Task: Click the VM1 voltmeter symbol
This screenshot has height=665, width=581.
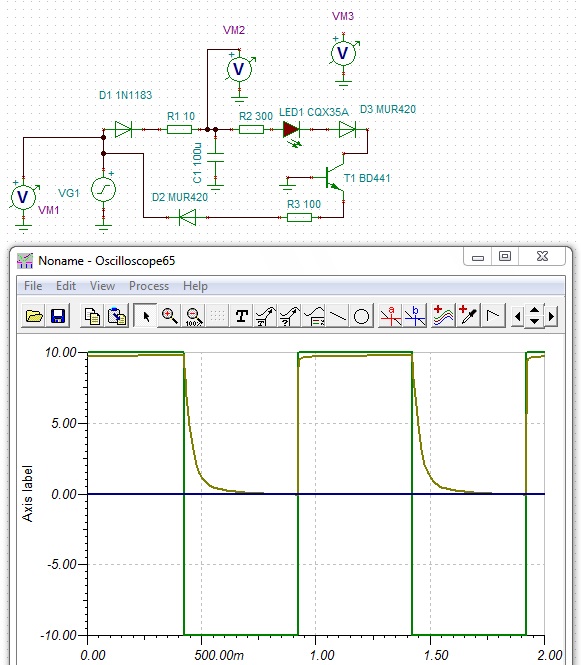Action: pos(23,197)
